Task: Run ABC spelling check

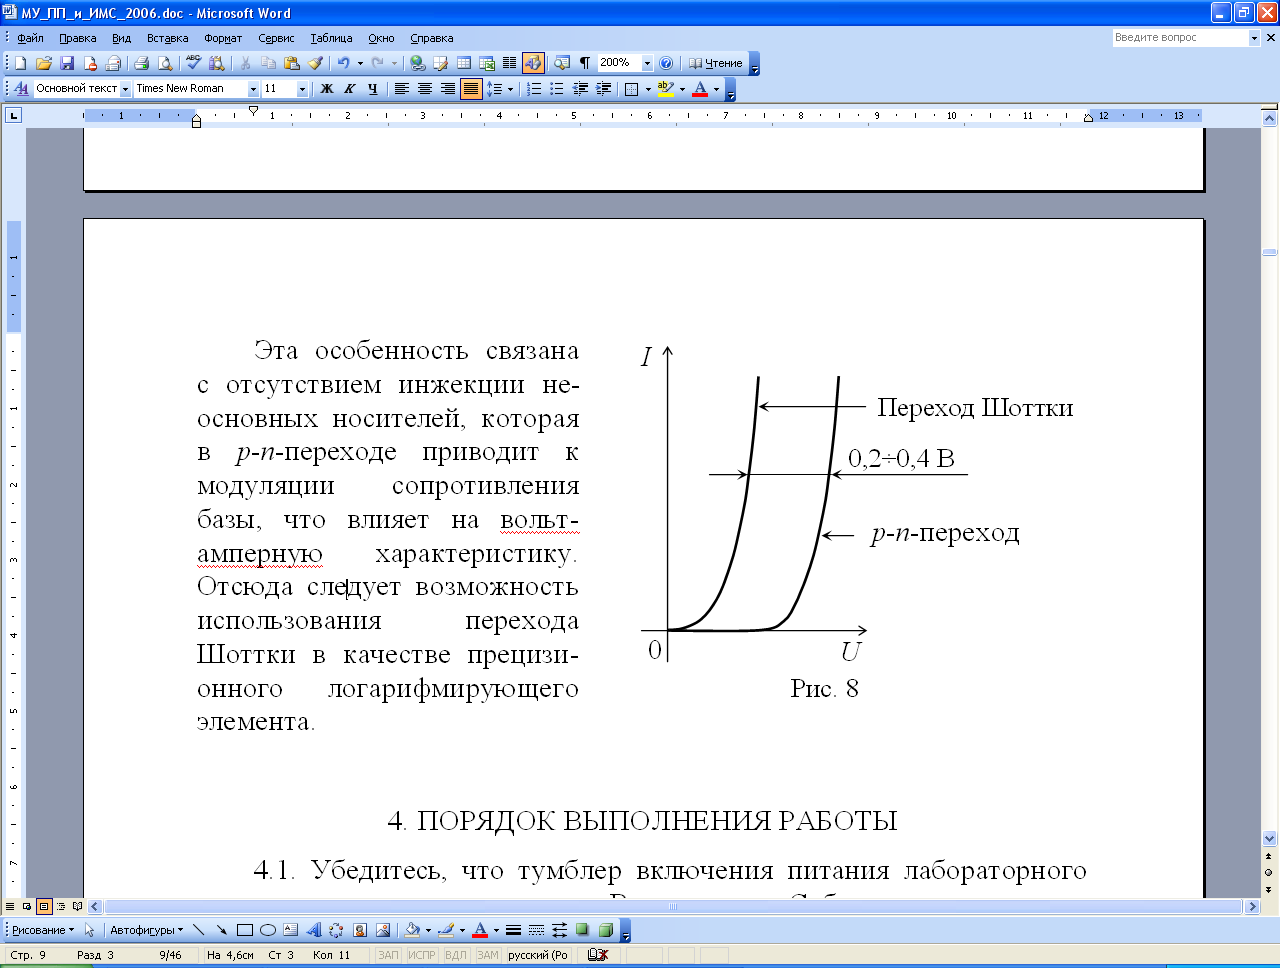Action: tap(193, 63)
